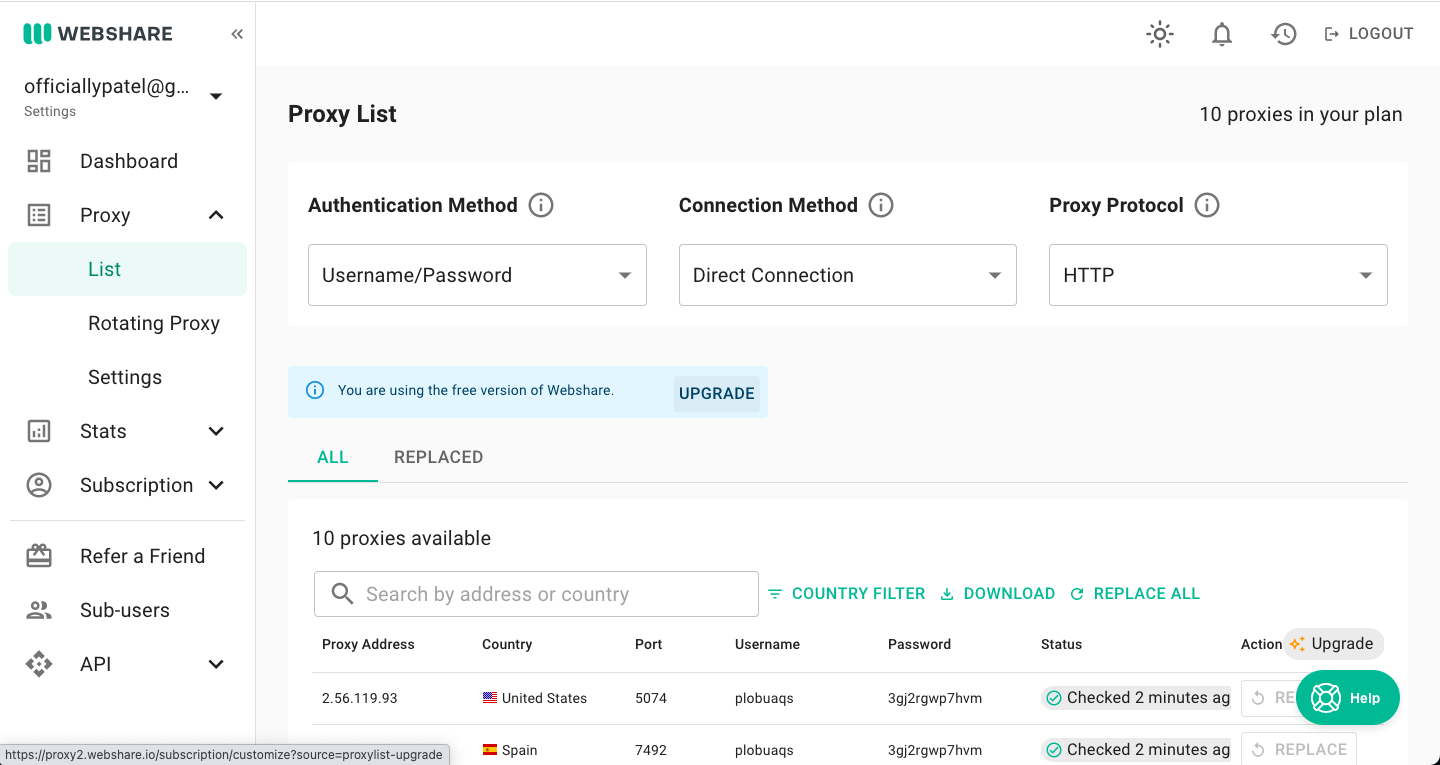This screenshot has width=1440, height=765.
Task: Click the account Settings text under email
Action: (x=50, y=112)
